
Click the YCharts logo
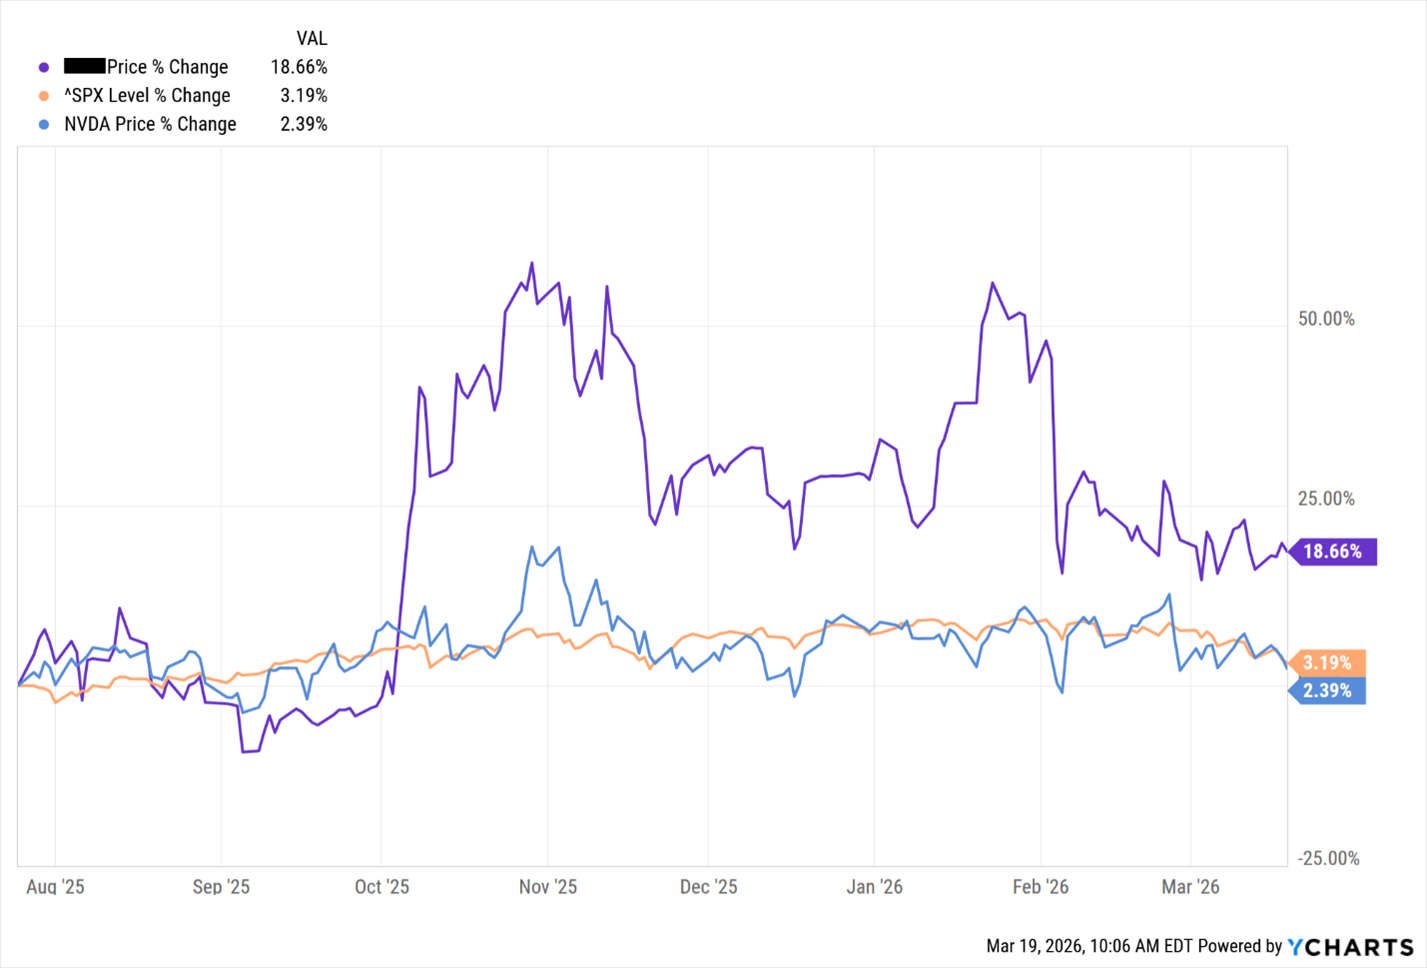[x=1350, y=946]
